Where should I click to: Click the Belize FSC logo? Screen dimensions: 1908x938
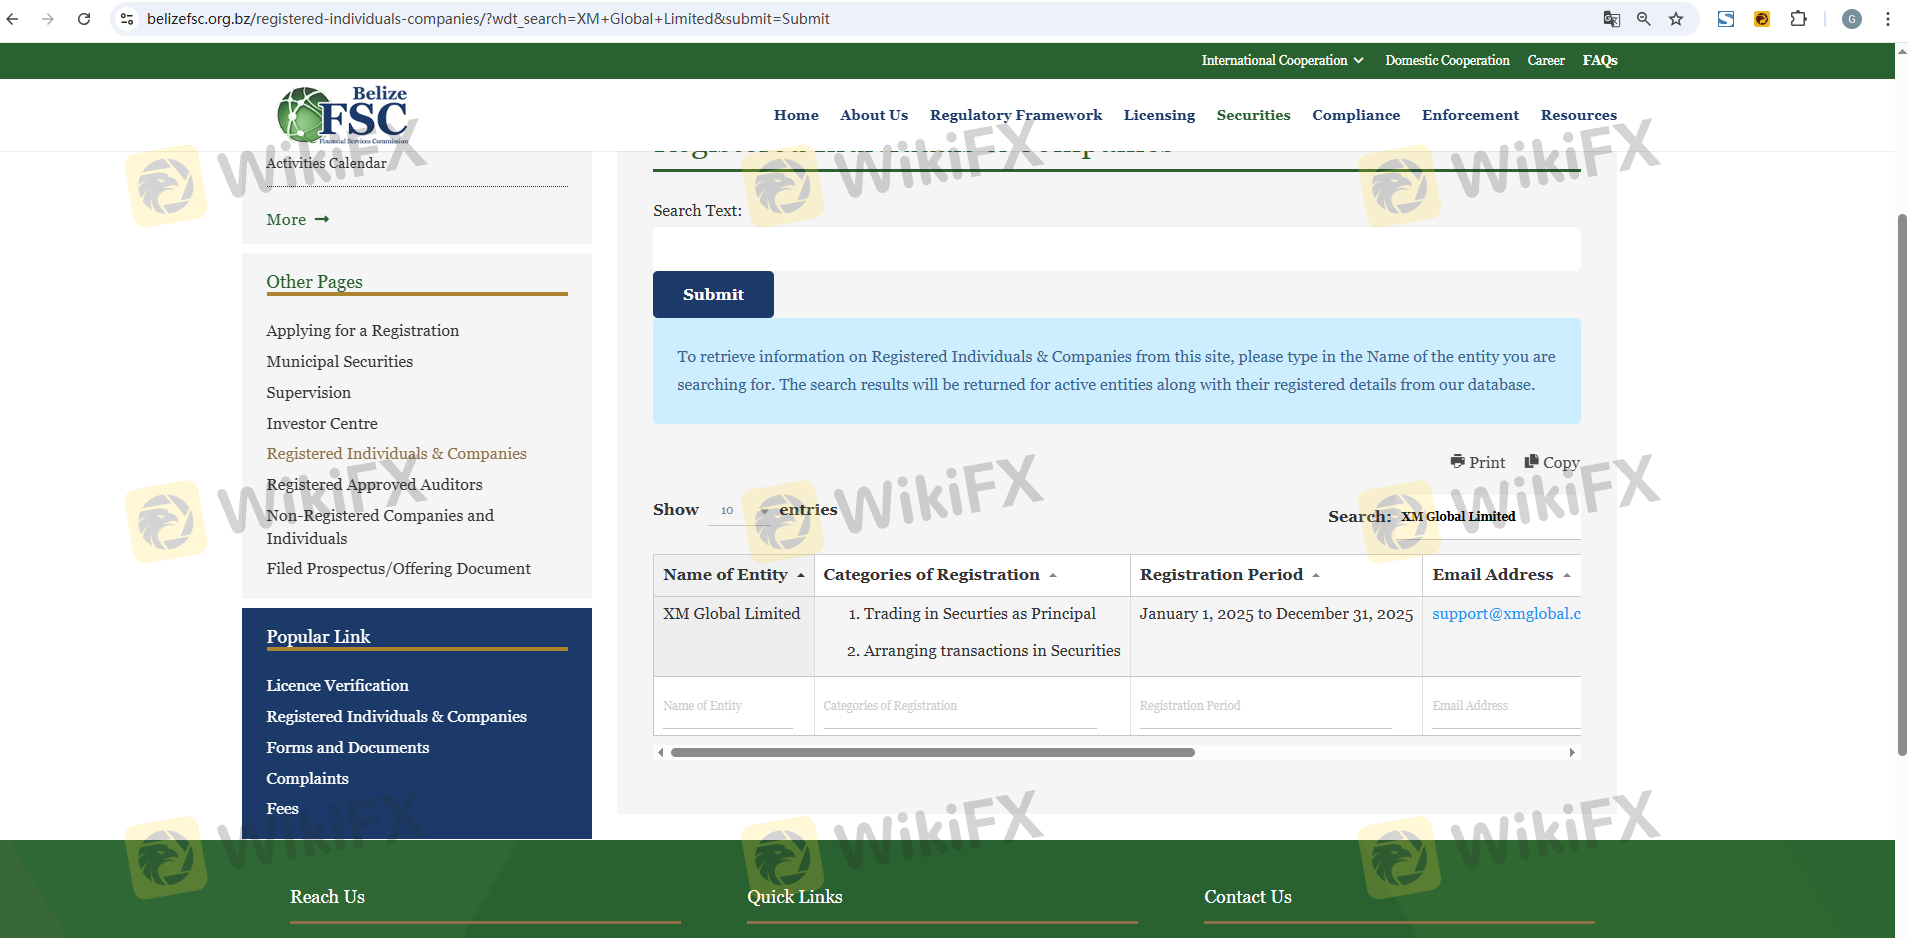click(343, 115)
